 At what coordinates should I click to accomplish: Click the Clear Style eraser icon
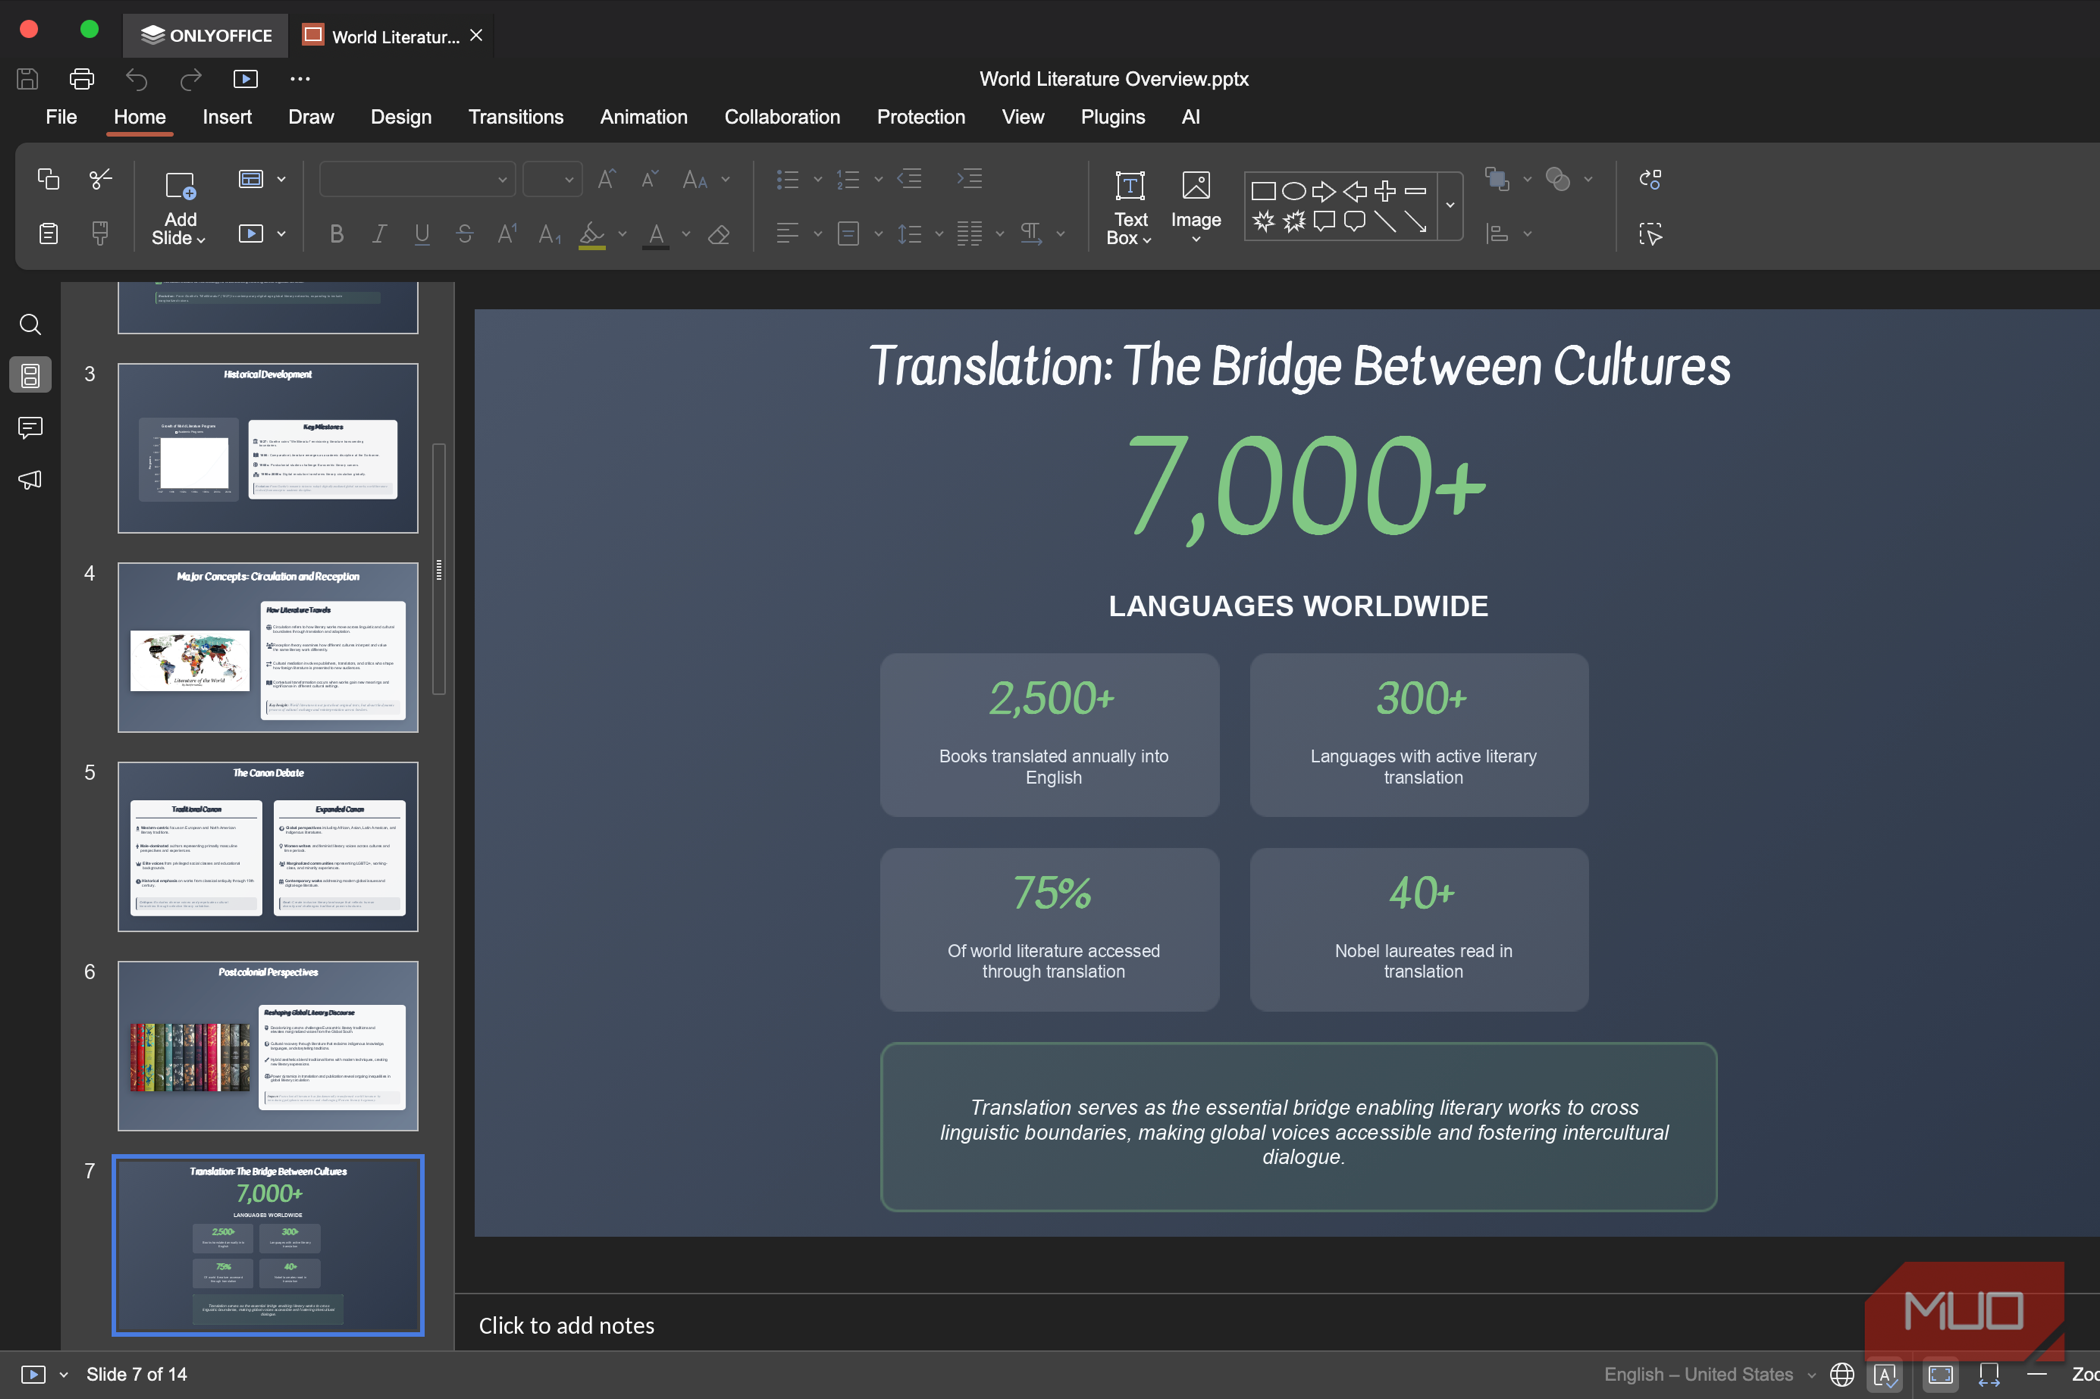pyautogui.click(x=718, y=234)
